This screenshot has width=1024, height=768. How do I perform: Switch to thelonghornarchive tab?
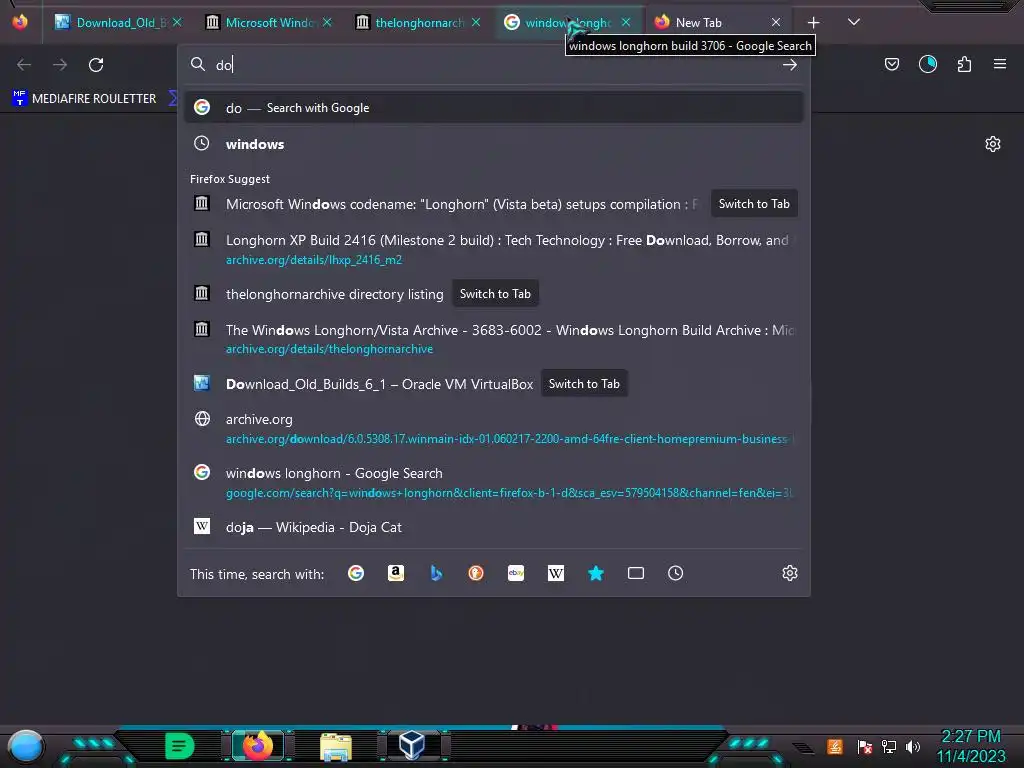(419, 22)
